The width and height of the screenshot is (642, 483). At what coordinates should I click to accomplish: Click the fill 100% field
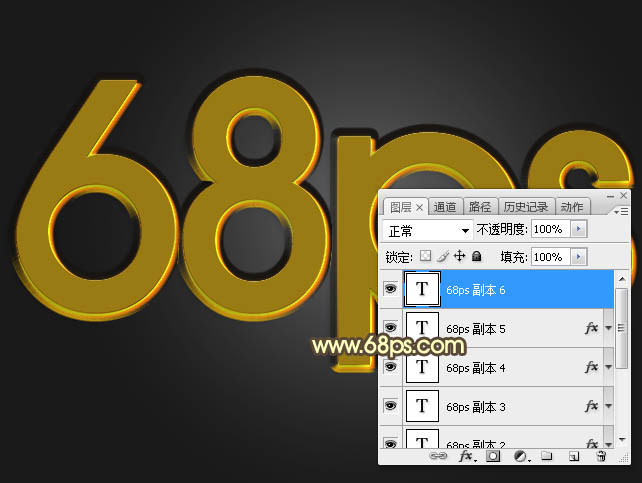551,257
